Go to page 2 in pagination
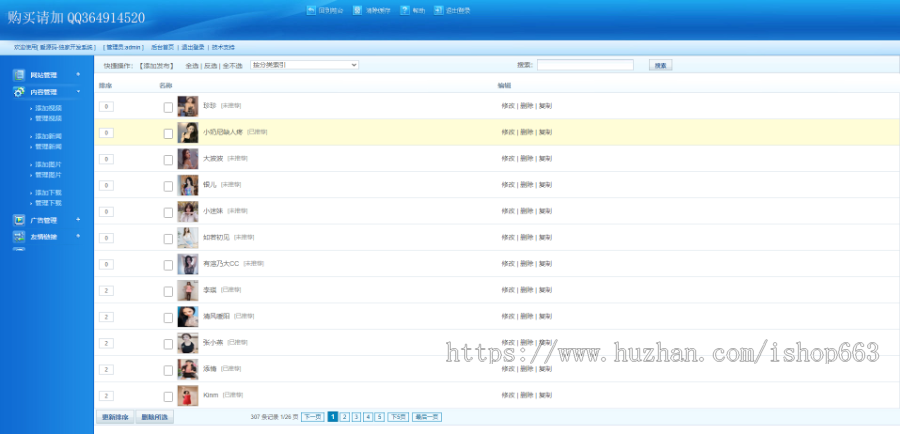The width and height of the screenshot is (900, 434). pos(344,417)
